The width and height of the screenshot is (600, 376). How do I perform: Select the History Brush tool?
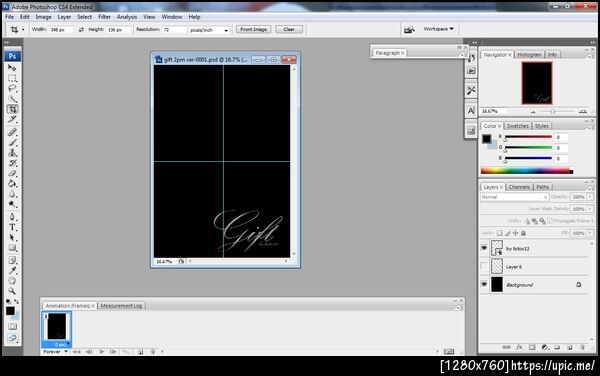point(12,163)
